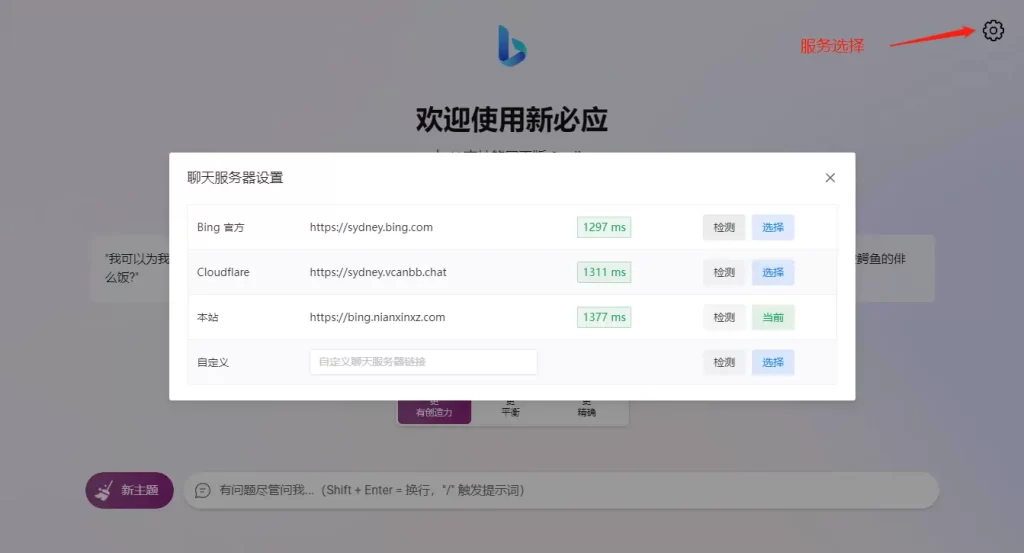Select the custom (自定义) server
This screenshot has height=553, width=1024.
[773, 362]
